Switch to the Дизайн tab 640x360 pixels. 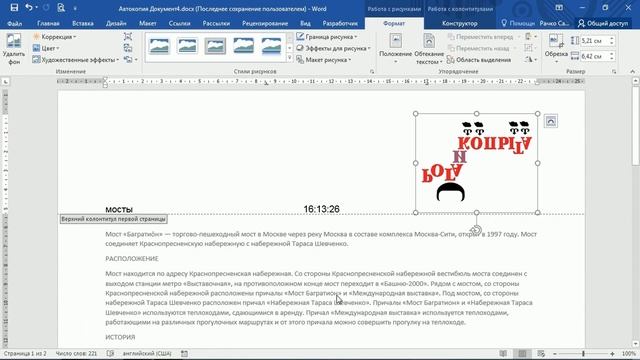[116, 23]
